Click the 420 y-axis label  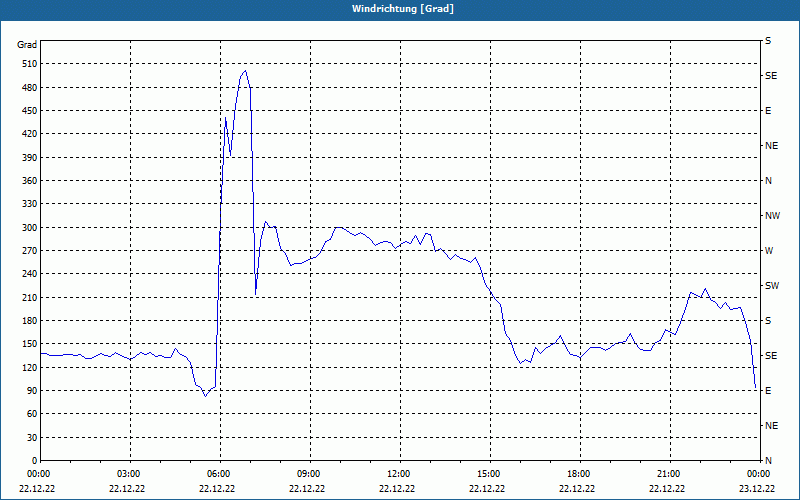(x=31, y=134)
